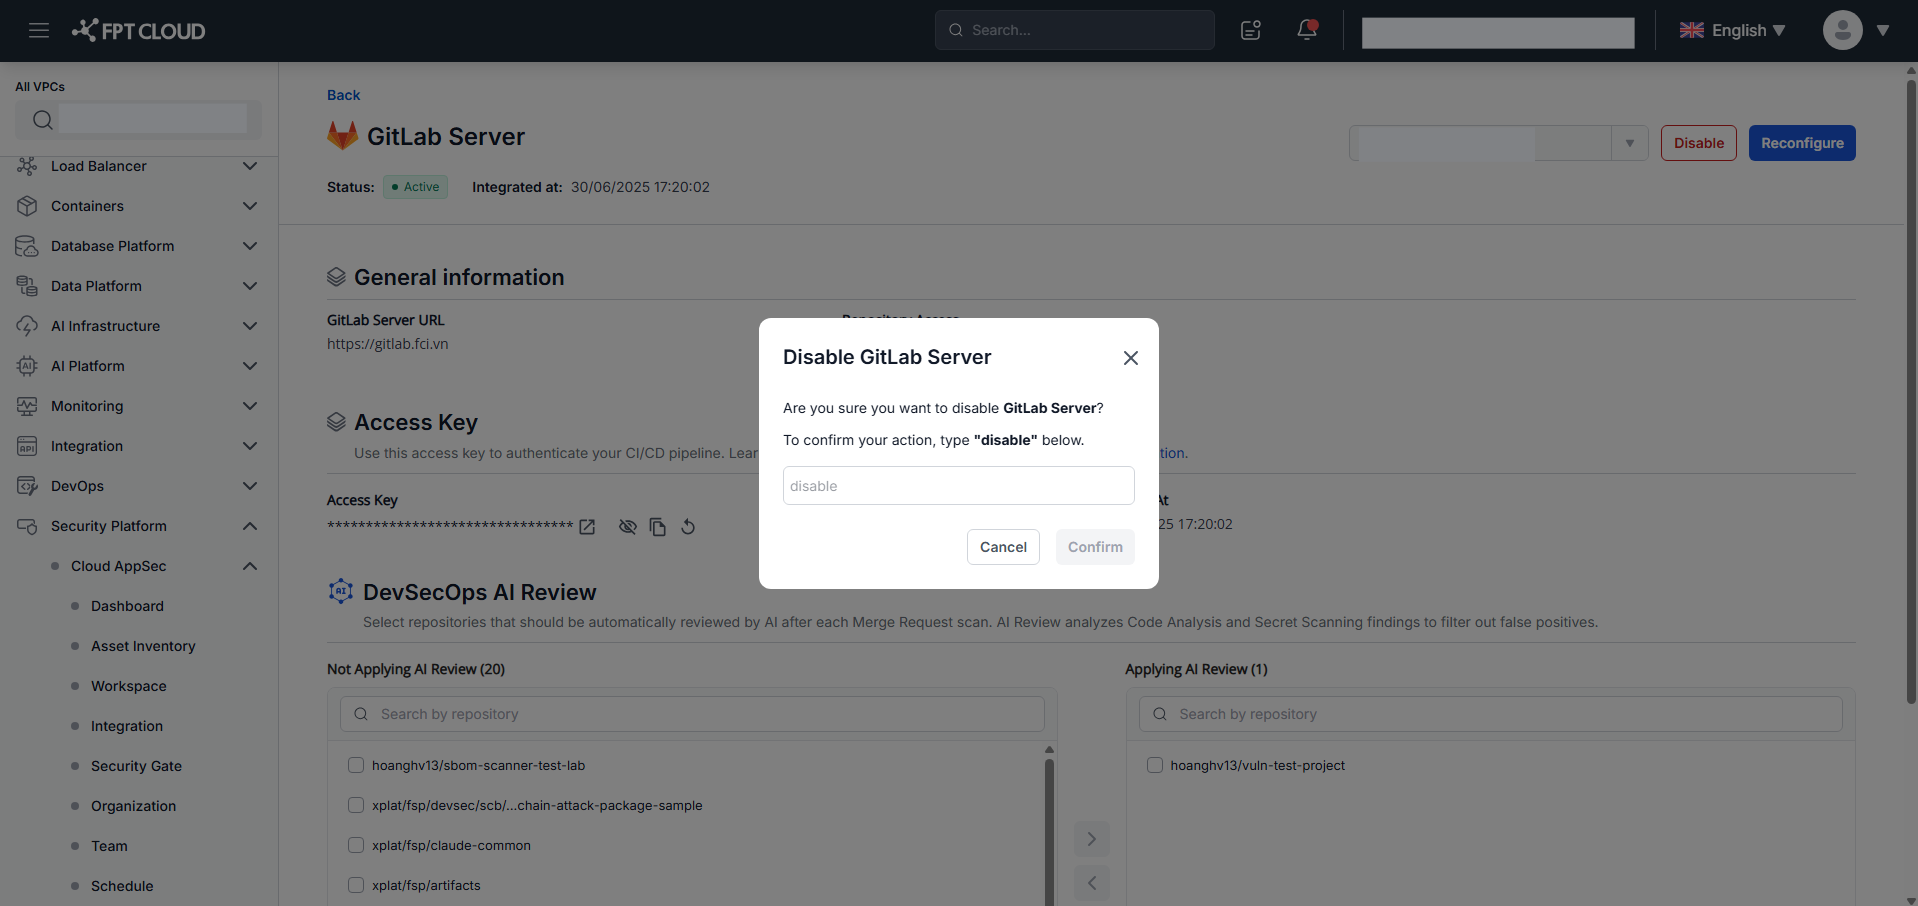Click the Security Platform sidebar icon
The image size is (1918, 906).
(x=27, y=526)
